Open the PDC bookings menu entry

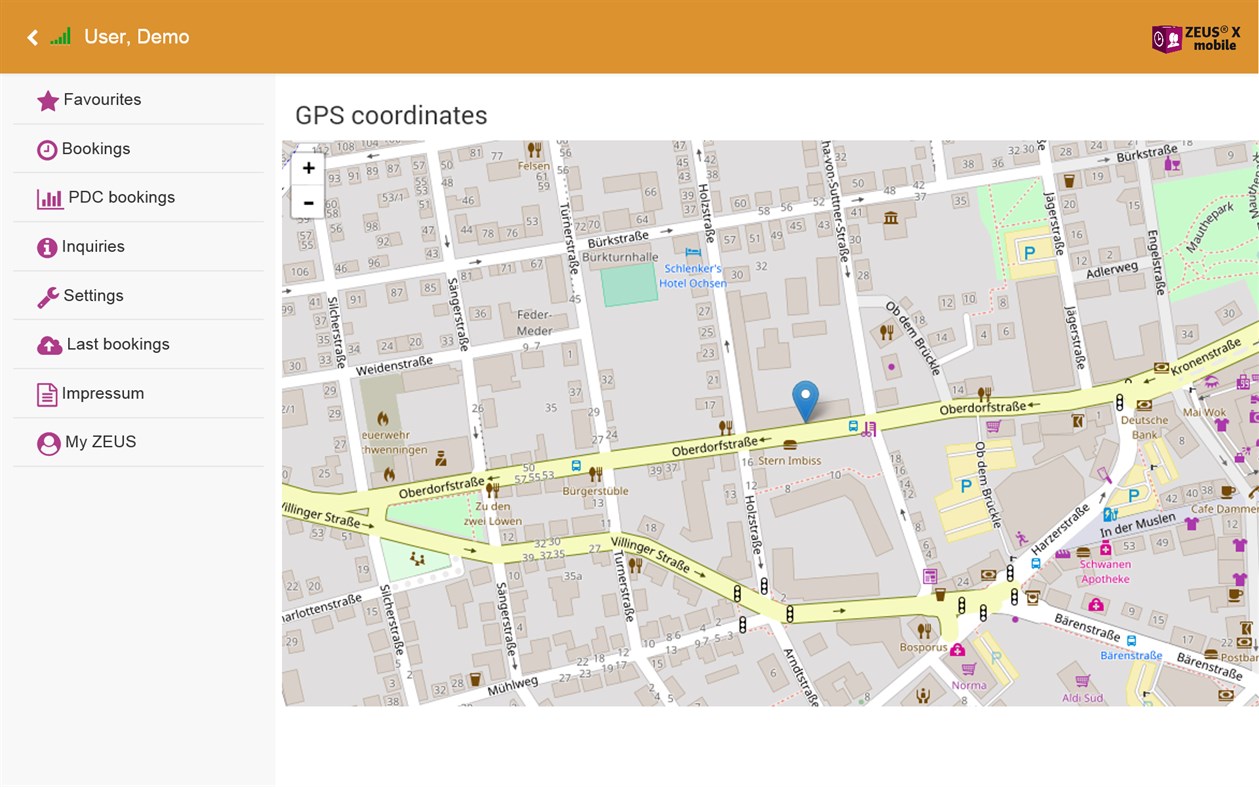click(x=138, y=198)
